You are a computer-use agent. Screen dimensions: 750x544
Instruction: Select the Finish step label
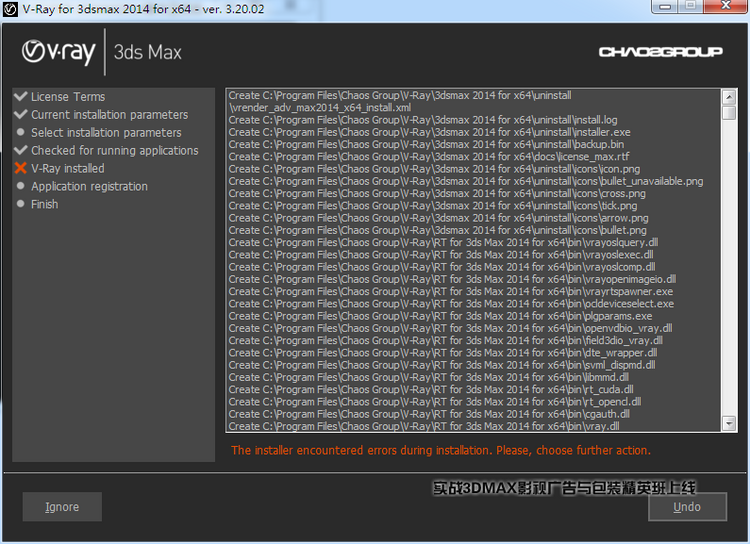pyautogui.click(x=44, y=204)
